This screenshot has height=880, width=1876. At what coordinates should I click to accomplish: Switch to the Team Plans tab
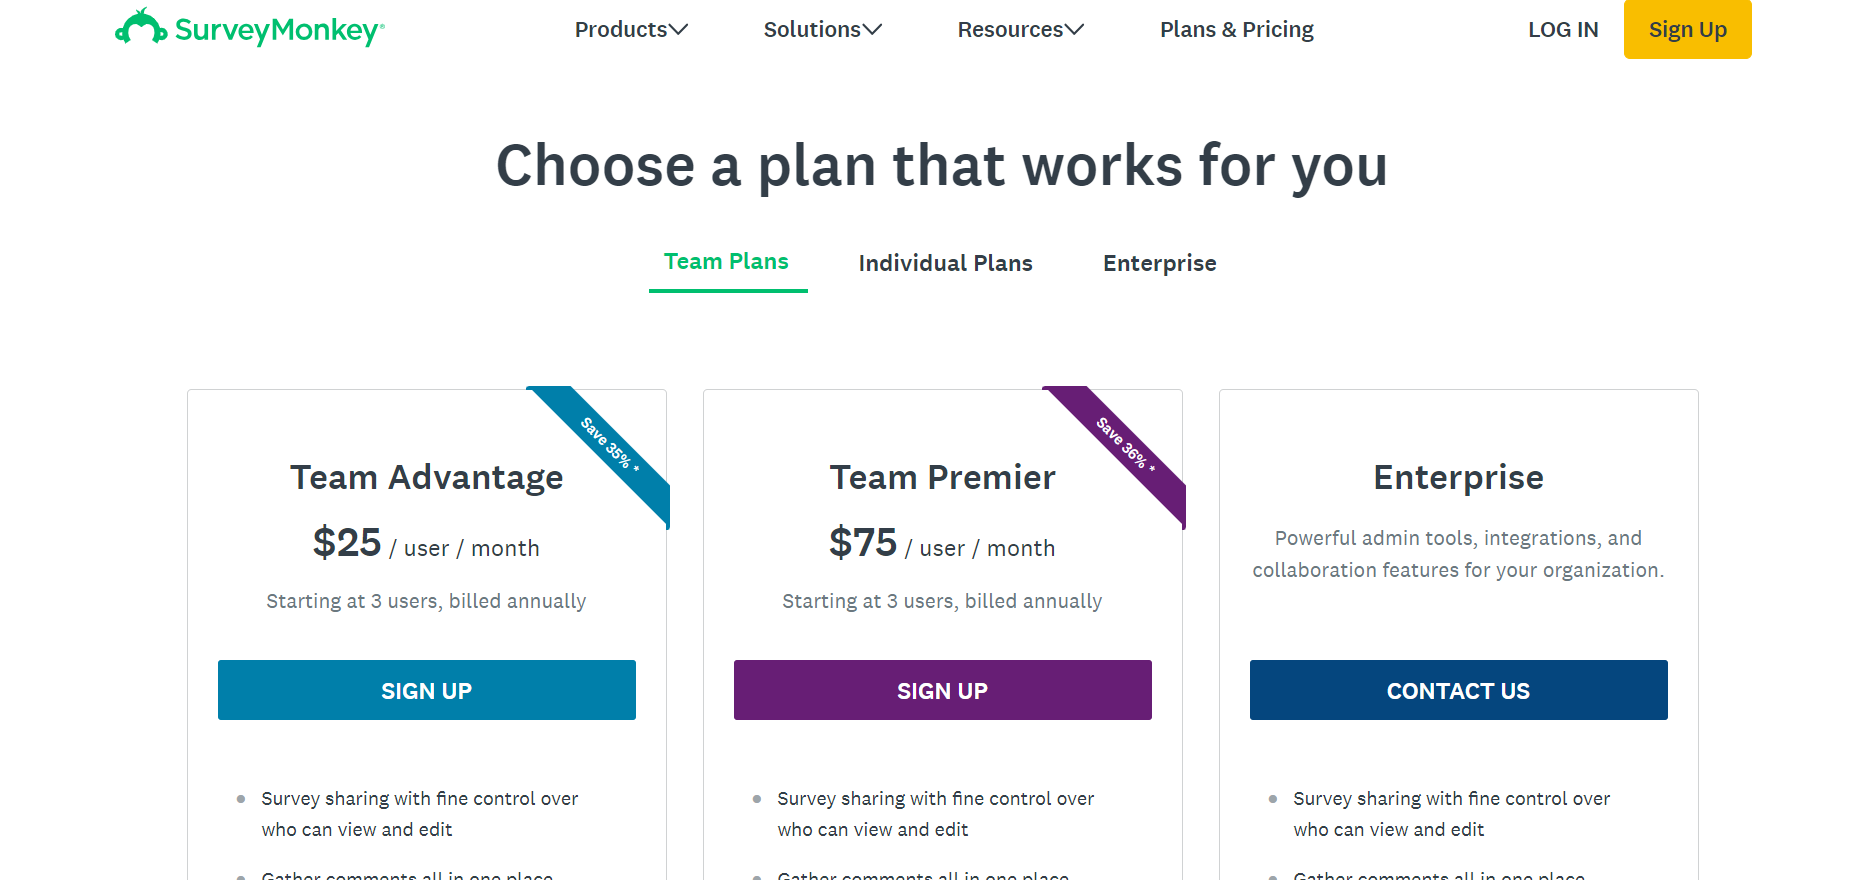[x=727, y=262]
